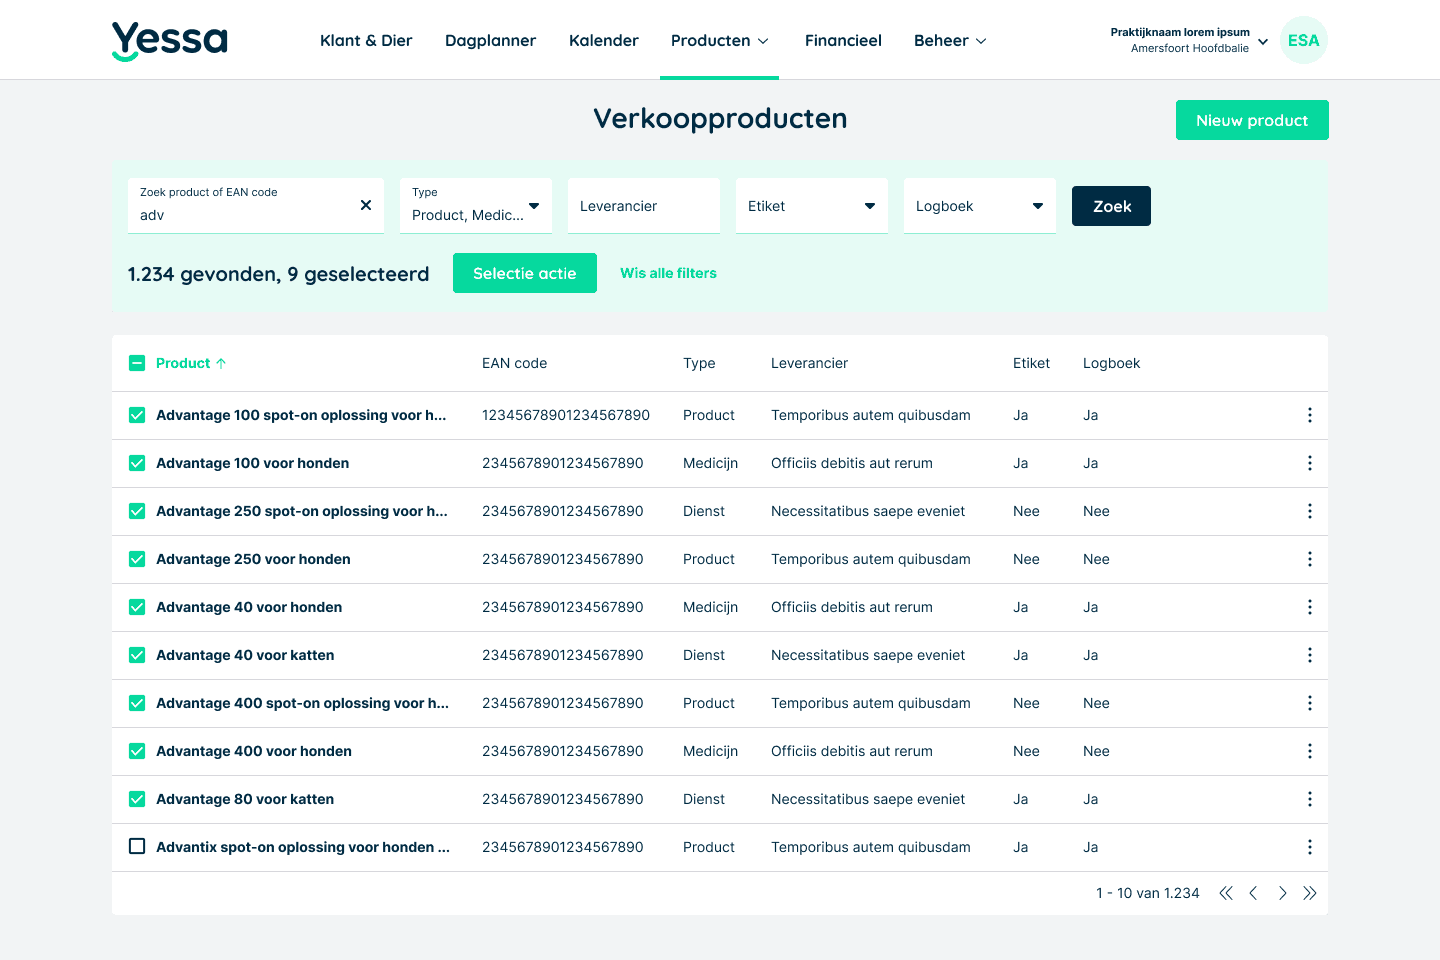Uncheck Advantage 80 voor katten row

(x=137, y=799)
